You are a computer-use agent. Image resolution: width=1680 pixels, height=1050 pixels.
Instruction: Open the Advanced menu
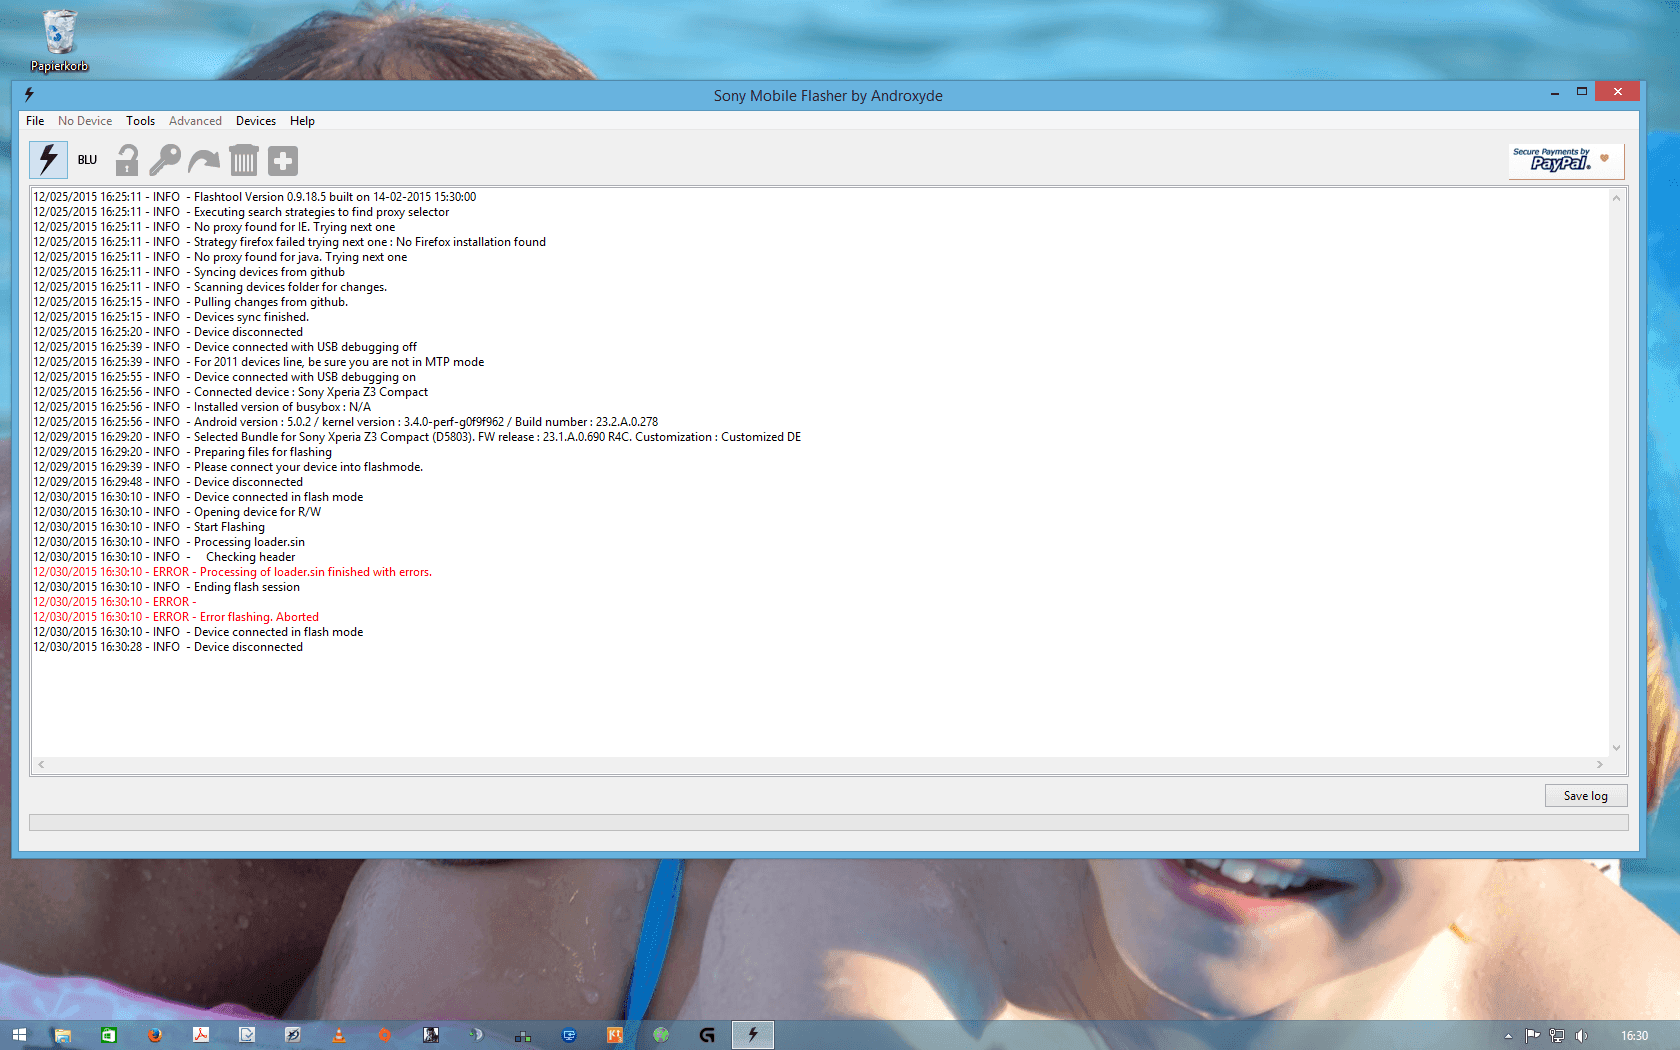click(x=195, y=121)
